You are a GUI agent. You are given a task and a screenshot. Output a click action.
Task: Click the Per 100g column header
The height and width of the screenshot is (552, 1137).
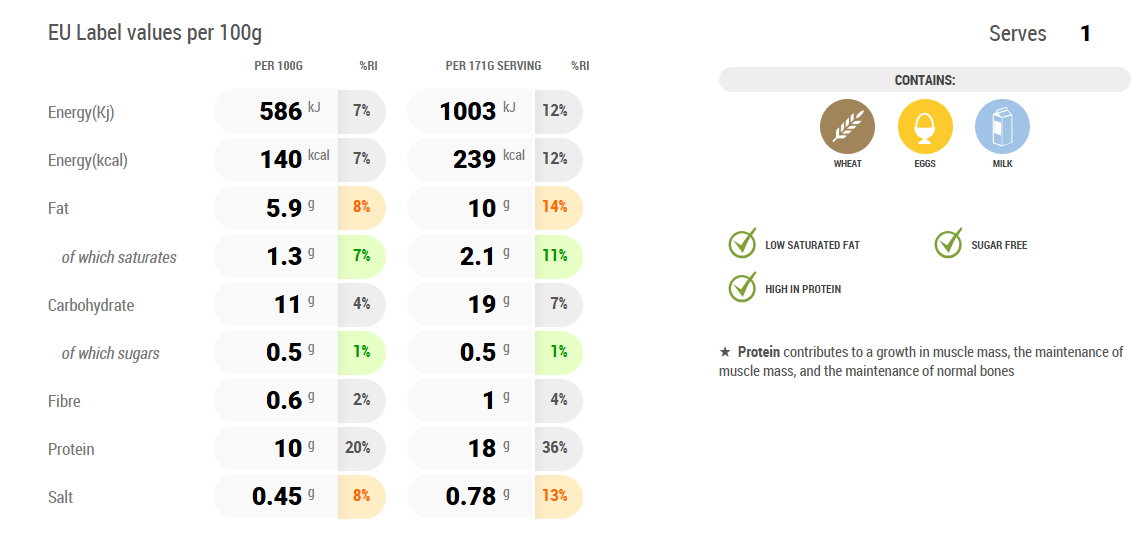(278, 66)
